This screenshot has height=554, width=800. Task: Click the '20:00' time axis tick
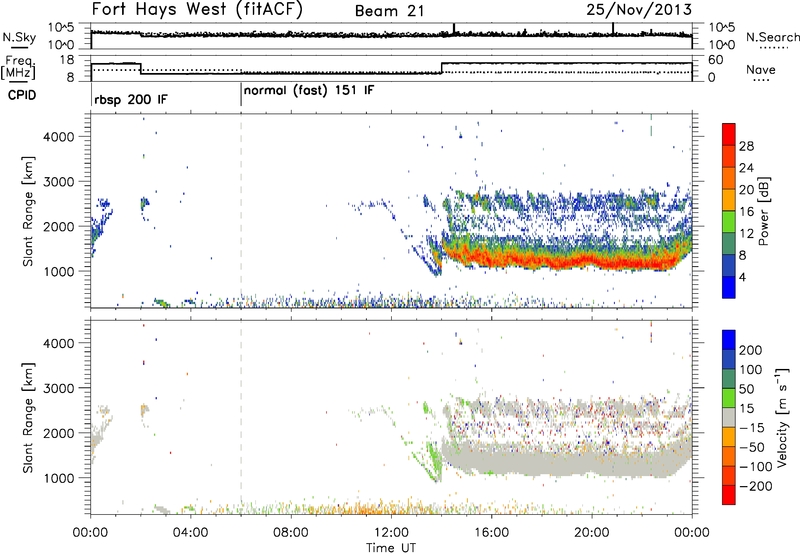pyautogui.click(x=592, y=533)
